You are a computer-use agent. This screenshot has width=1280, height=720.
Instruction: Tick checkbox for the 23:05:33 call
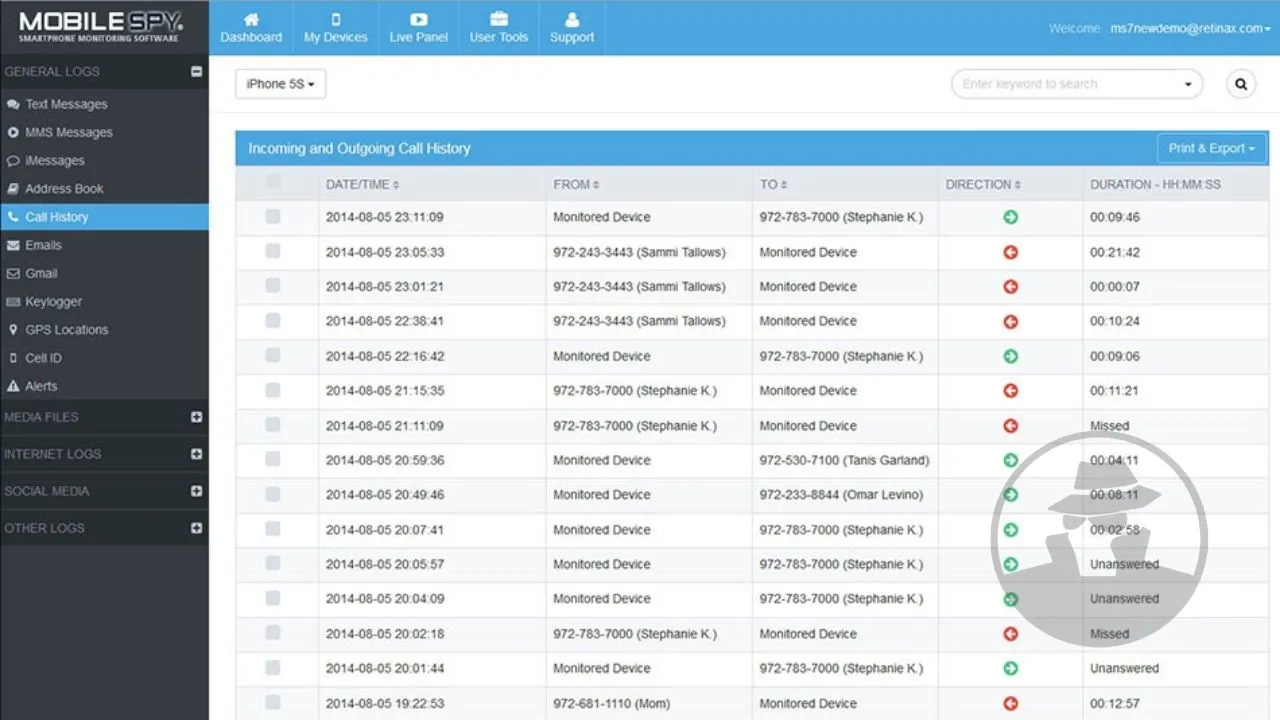(273, 251)
